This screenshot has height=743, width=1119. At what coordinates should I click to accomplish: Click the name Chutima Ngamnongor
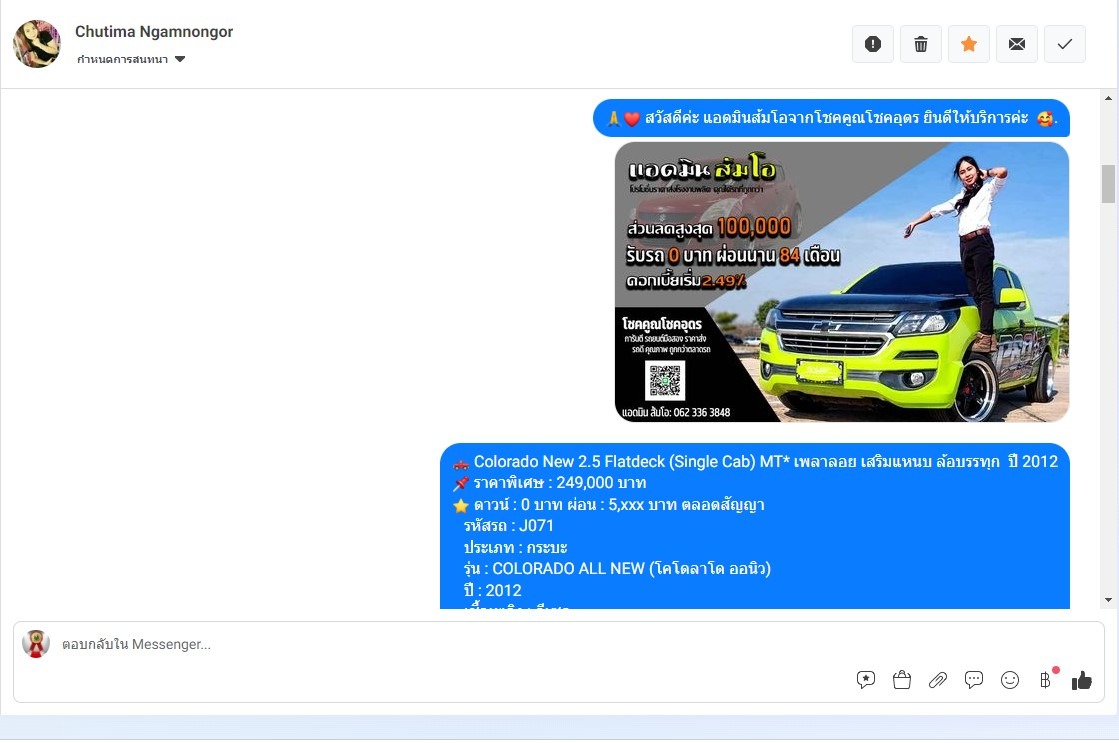click(154, 31)
